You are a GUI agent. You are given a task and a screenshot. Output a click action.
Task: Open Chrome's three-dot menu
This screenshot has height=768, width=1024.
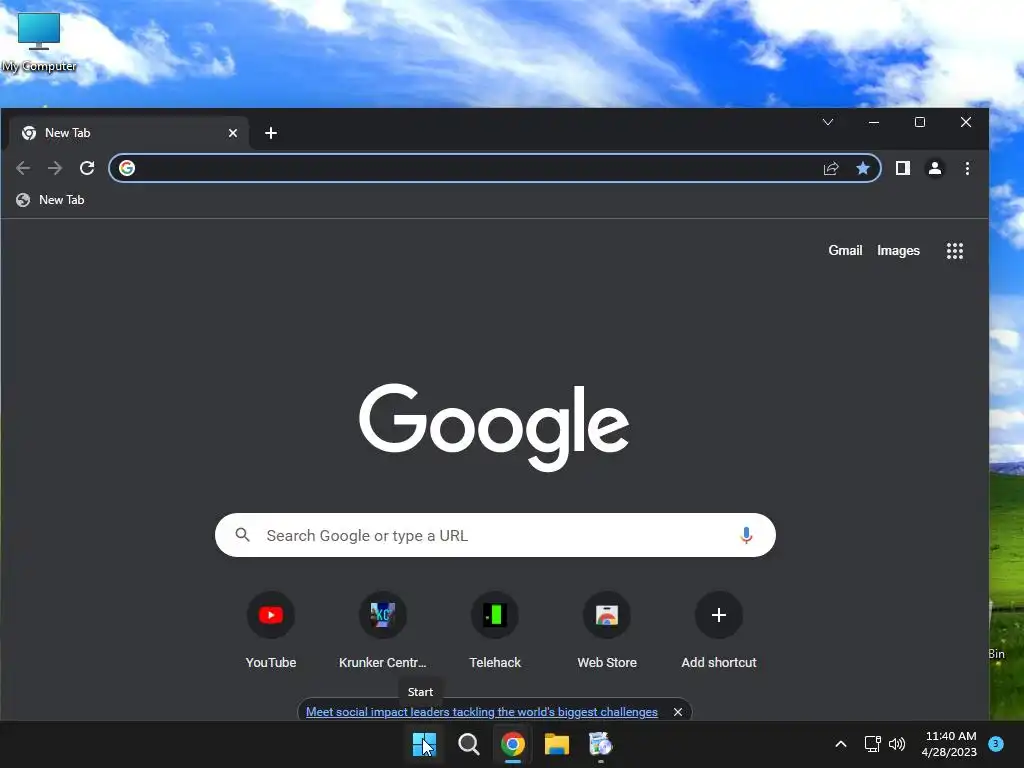click(x=967, y=168)
